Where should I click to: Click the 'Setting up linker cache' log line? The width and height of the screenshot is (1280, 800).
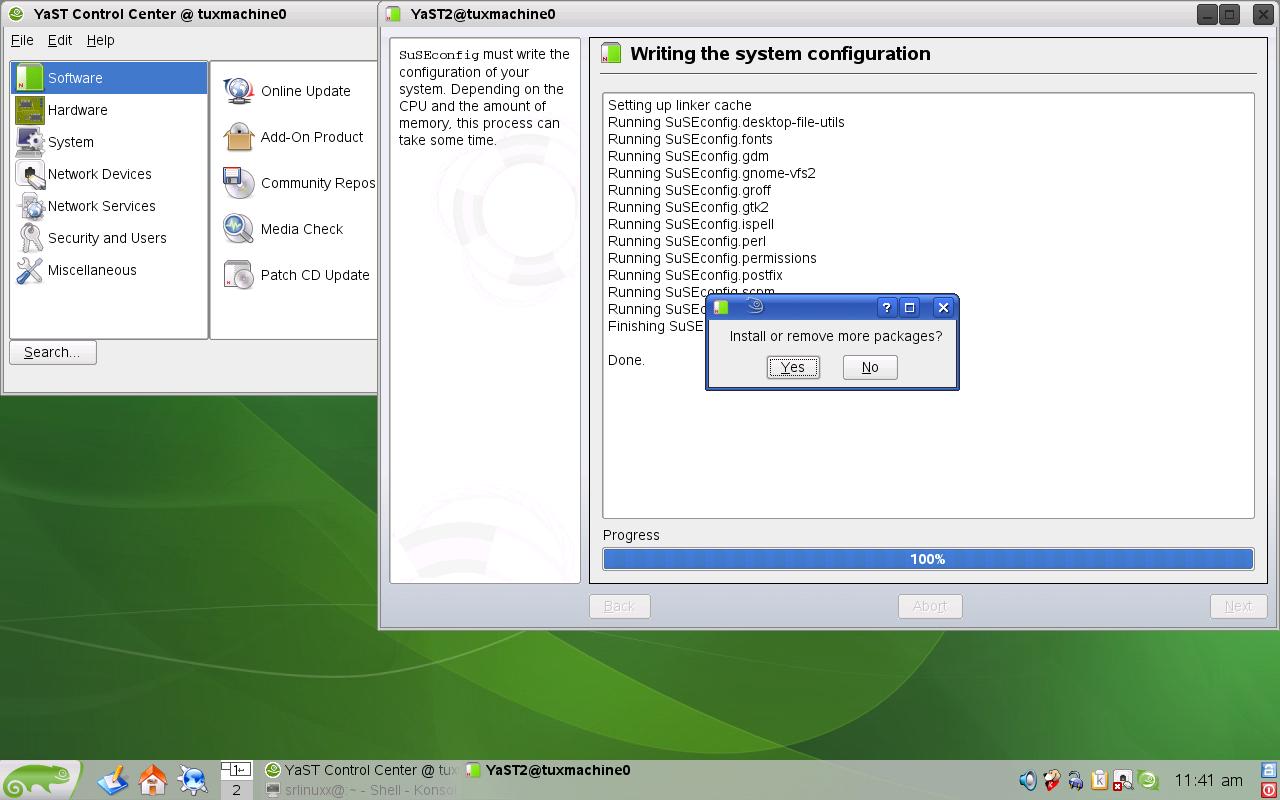[x=680, y=105]
